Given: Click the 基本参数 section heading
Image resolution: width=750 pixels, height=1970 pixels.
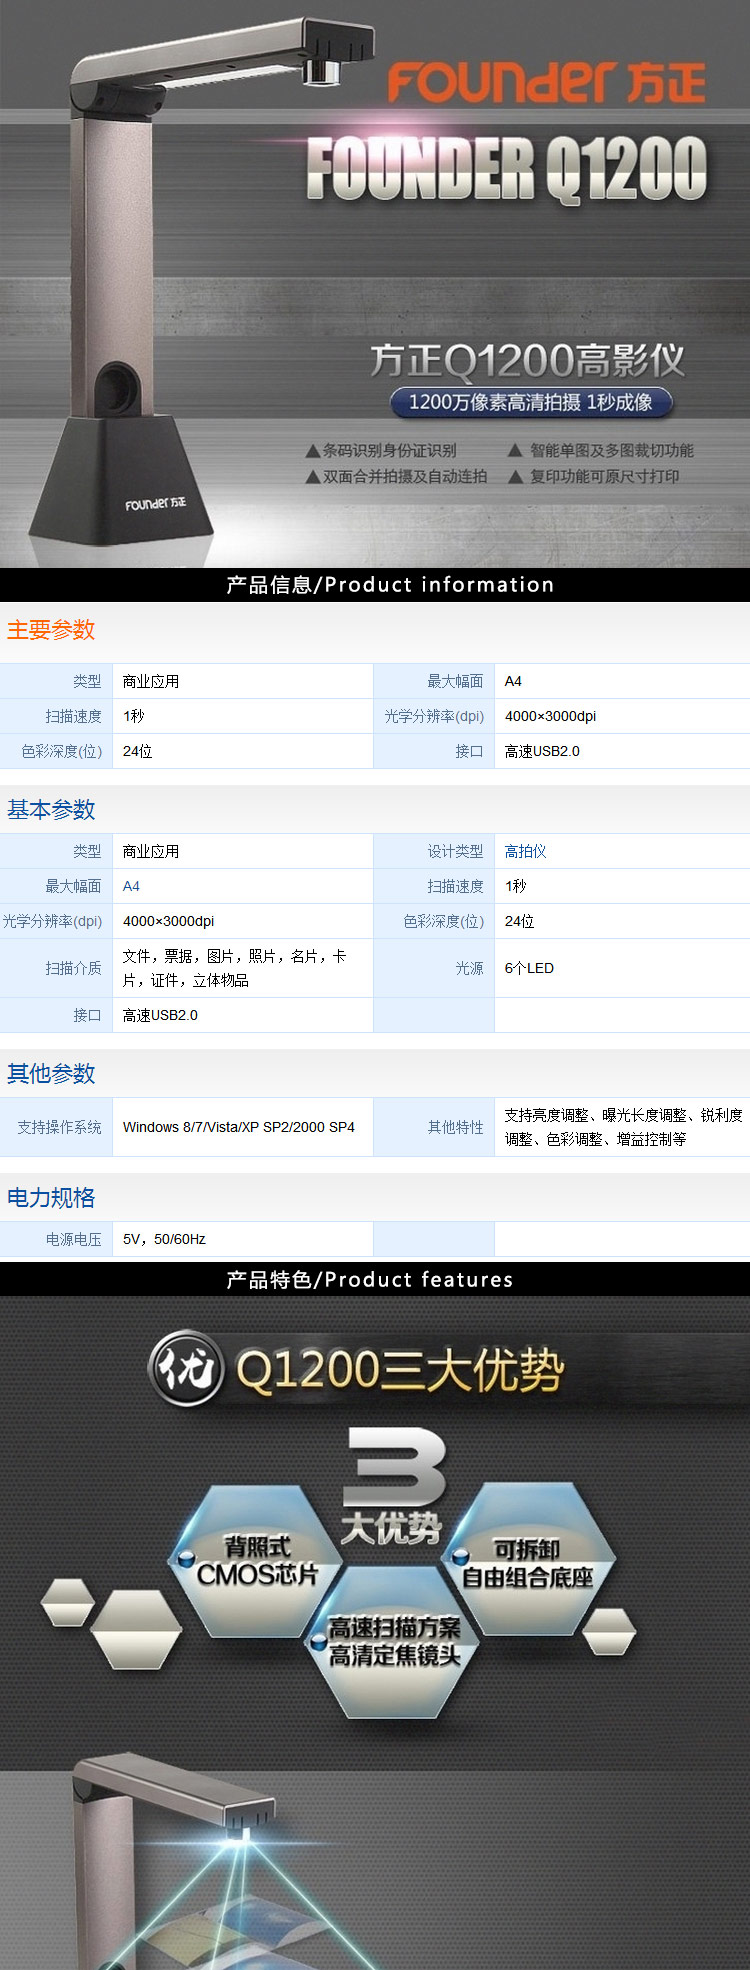Looking at the screenshot, I should tap(51, 810).
